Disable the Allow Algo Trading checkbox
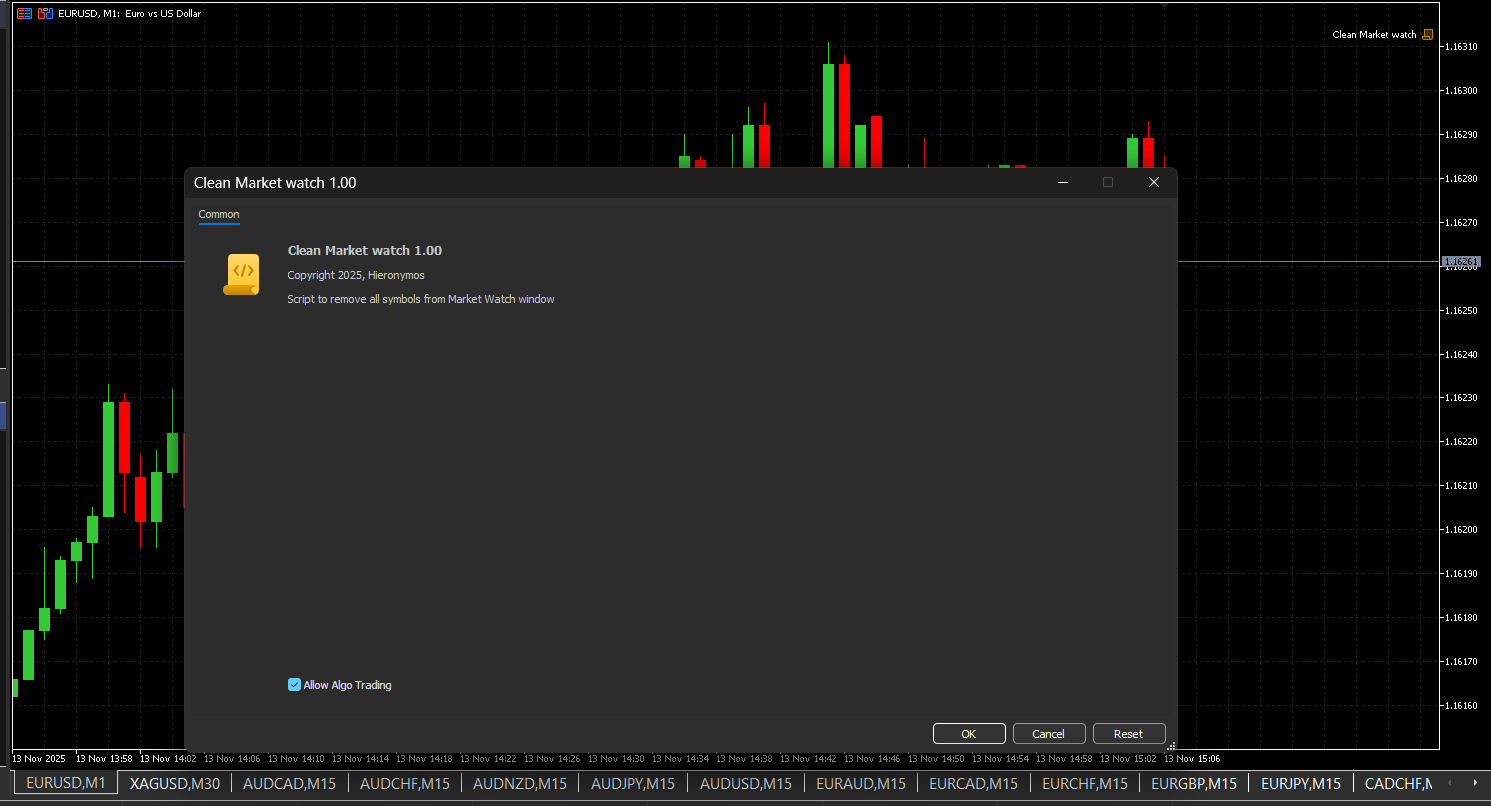The height and width of the screenshot is (806, 1491). tap(294, 684)
